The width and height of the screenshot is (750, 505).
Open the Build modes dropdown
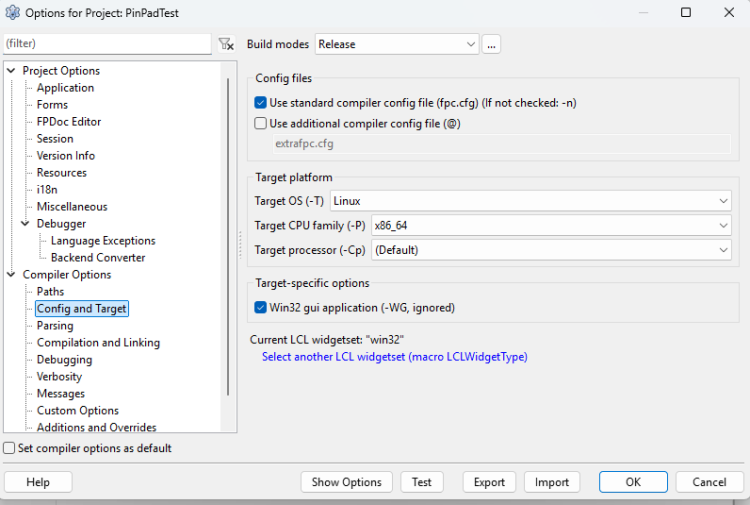397,44
